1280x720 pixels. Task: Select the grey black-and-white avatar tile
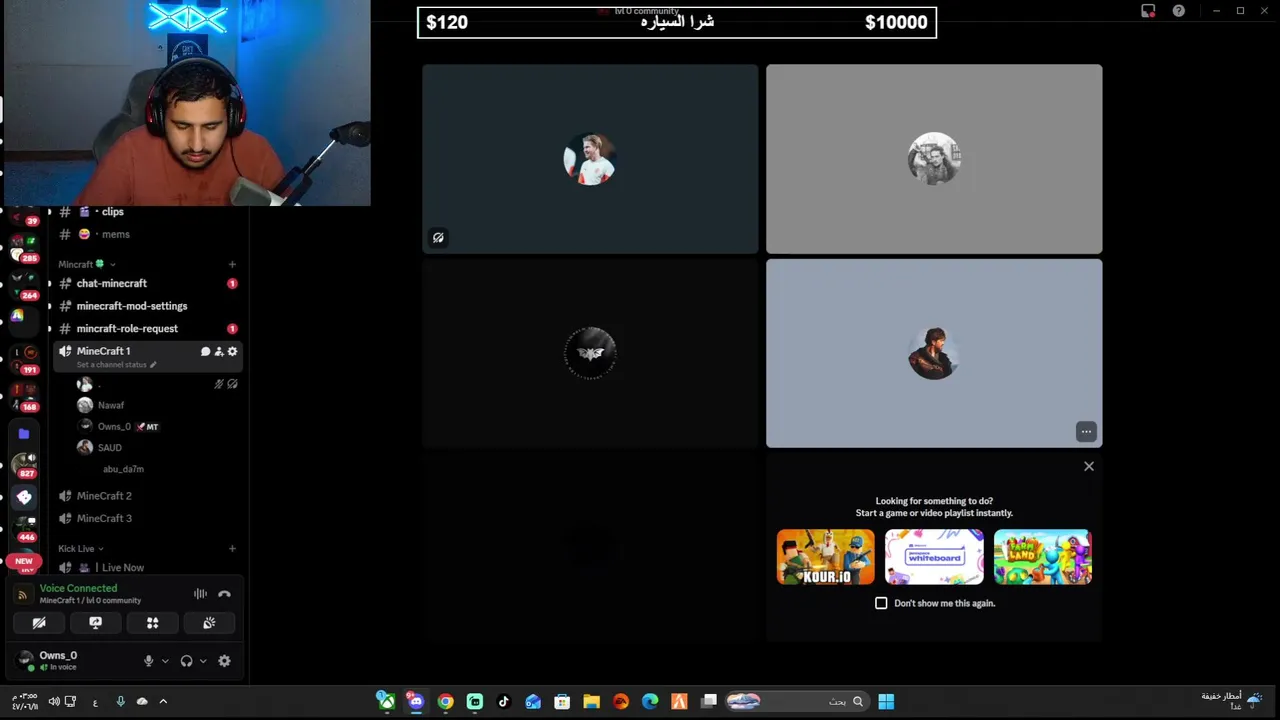coord(934,159)
